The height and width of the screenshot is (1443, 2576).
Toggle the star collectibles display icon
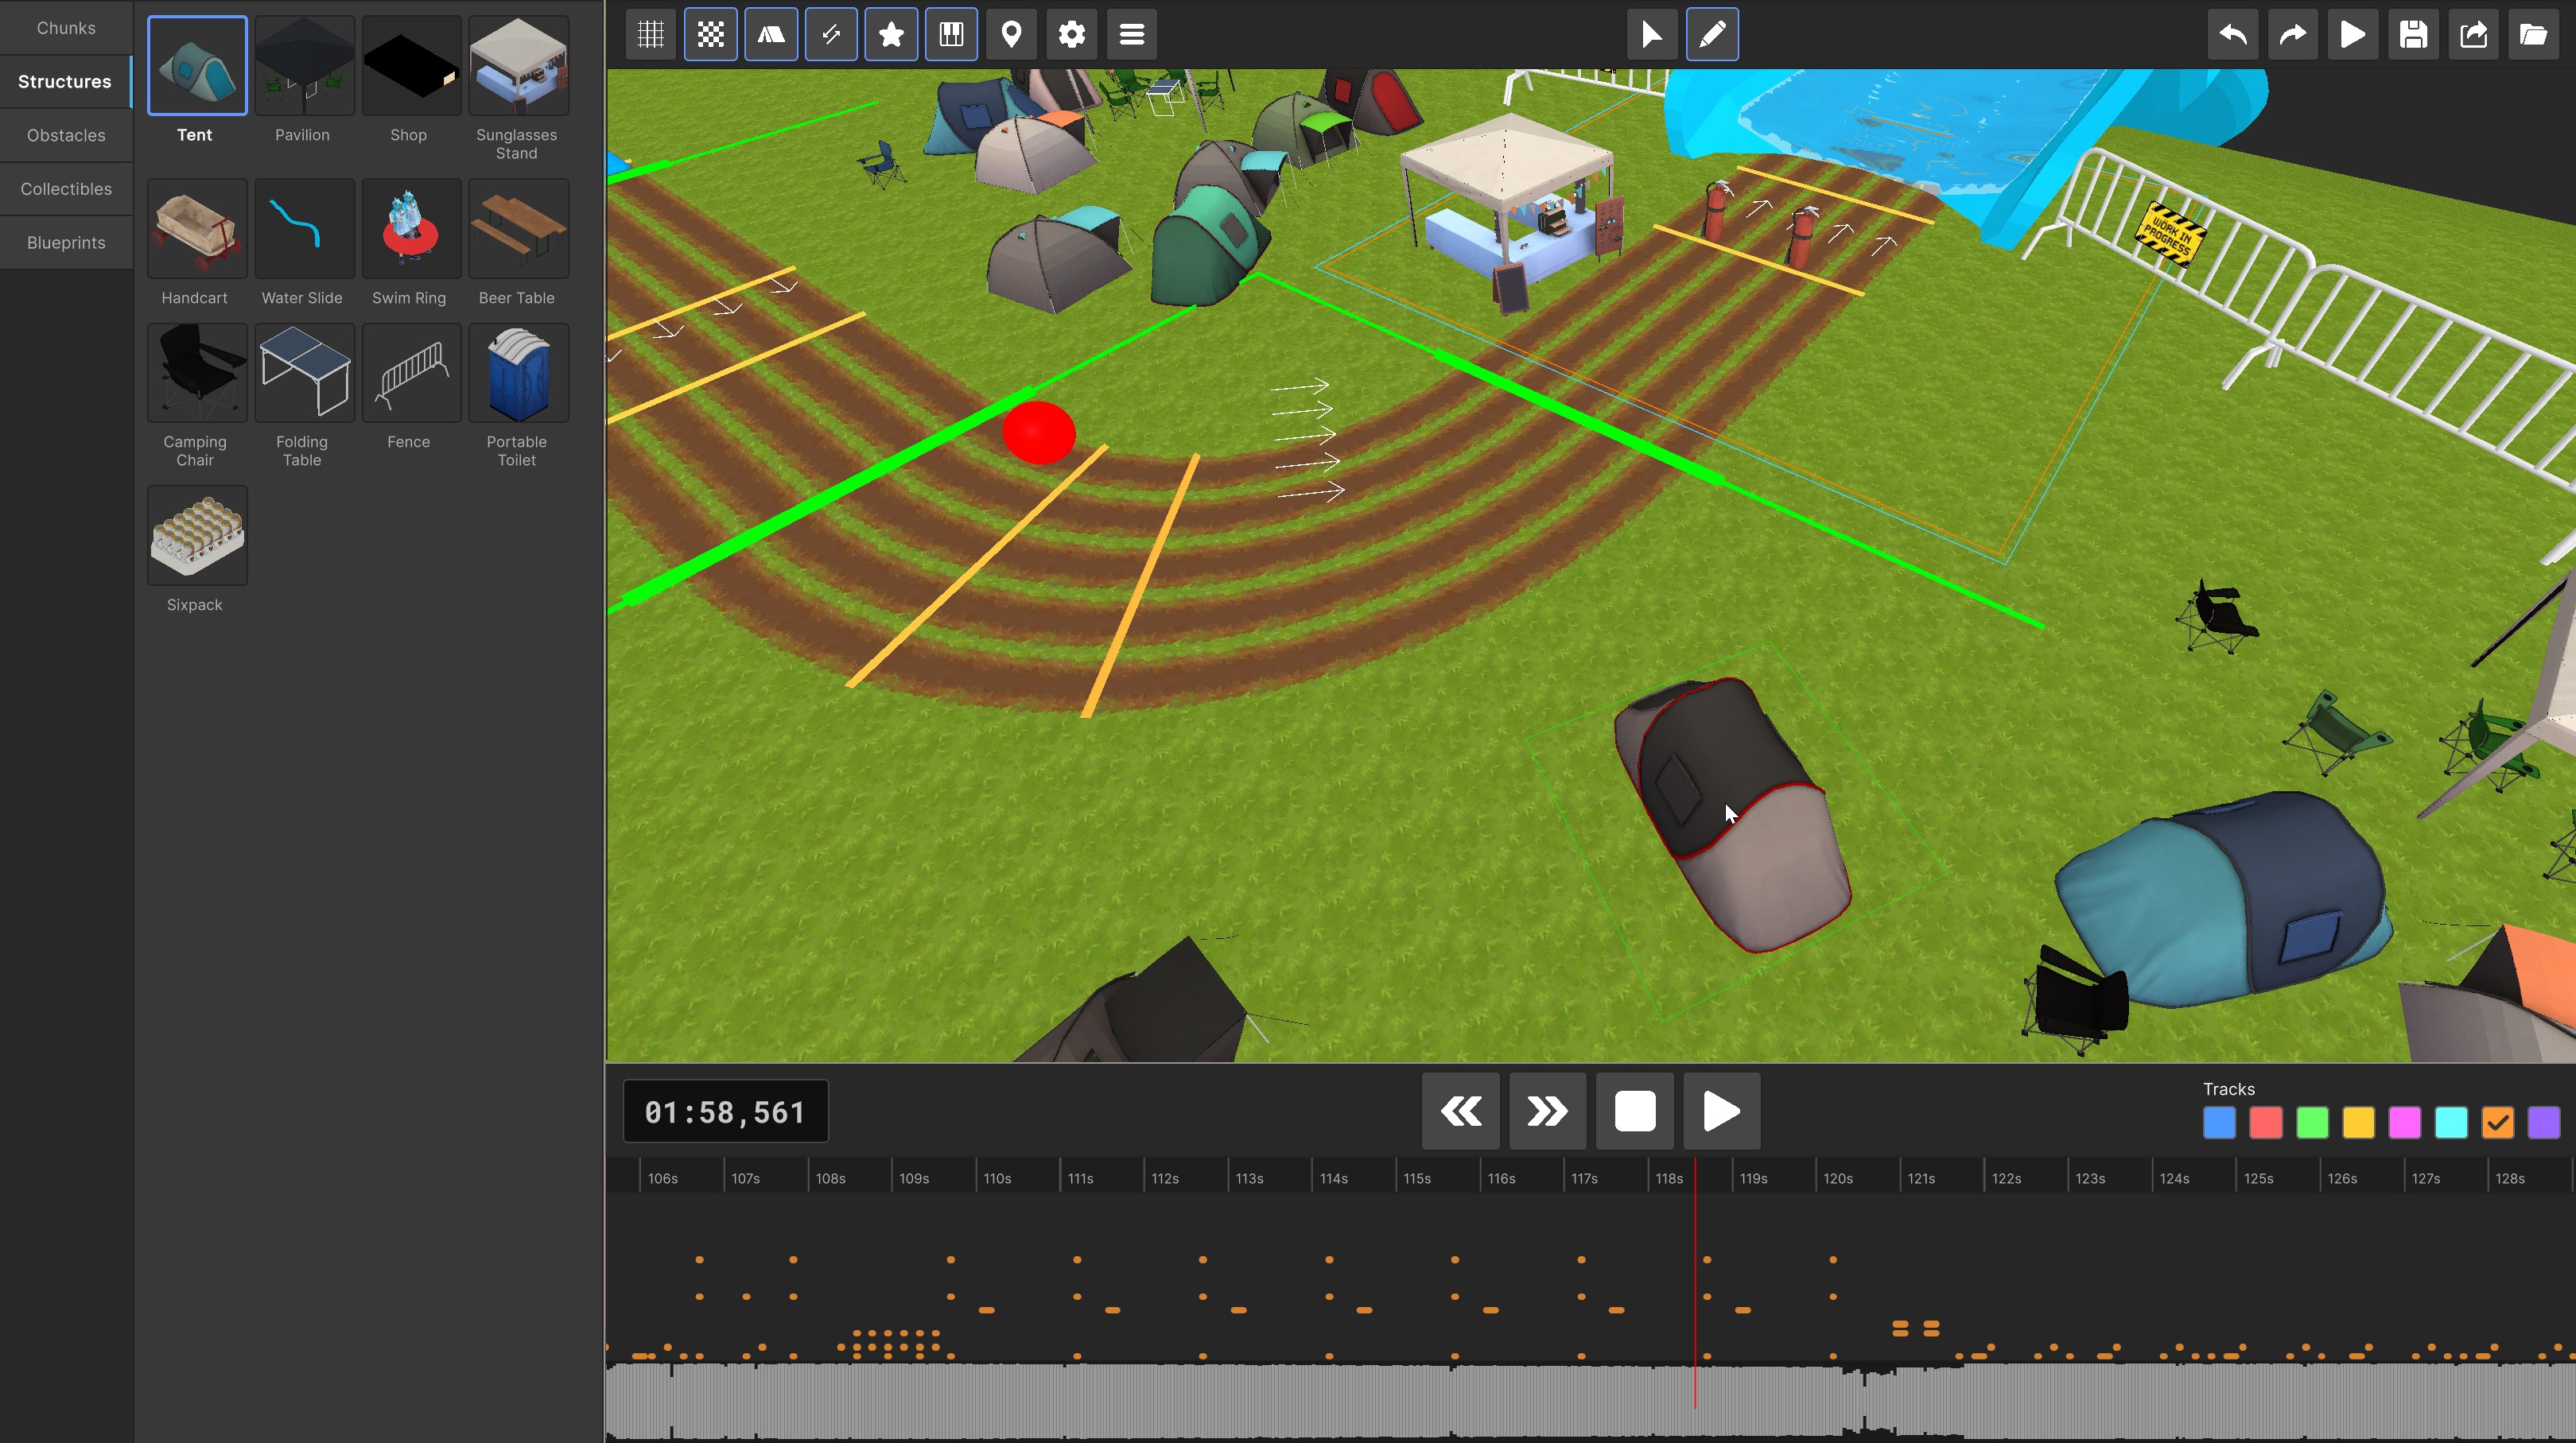point(891,35)
